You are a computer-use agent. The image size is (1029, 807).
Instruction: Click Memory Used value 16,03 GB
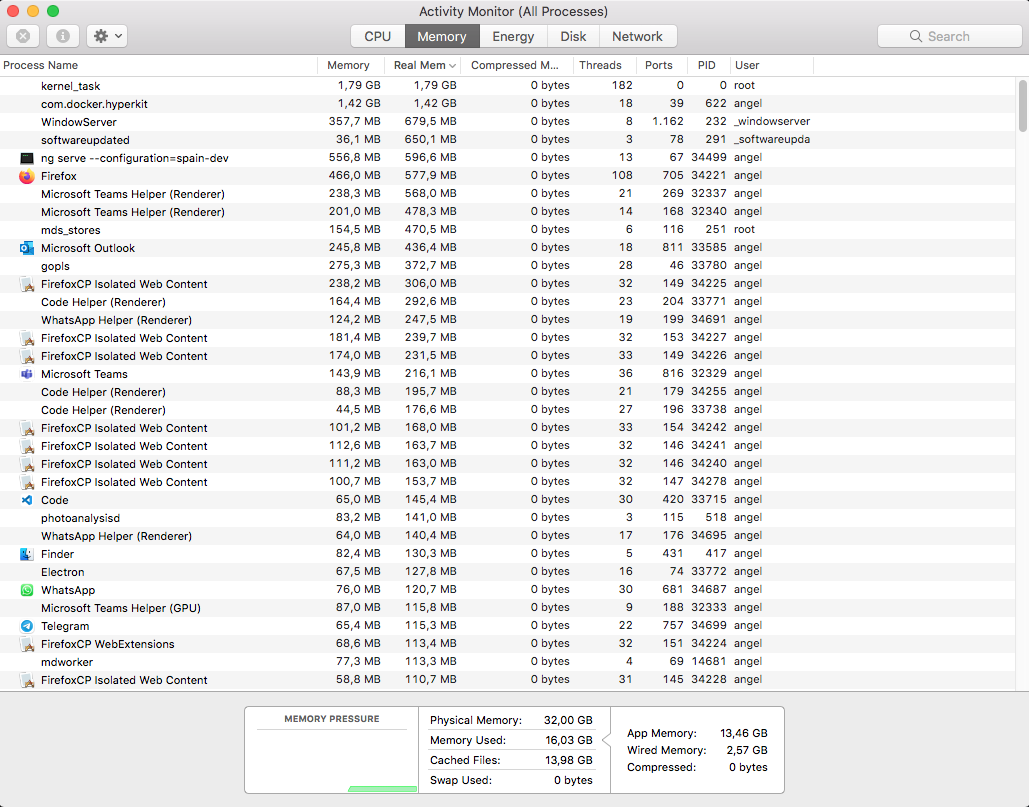click(x=568, y=740)
